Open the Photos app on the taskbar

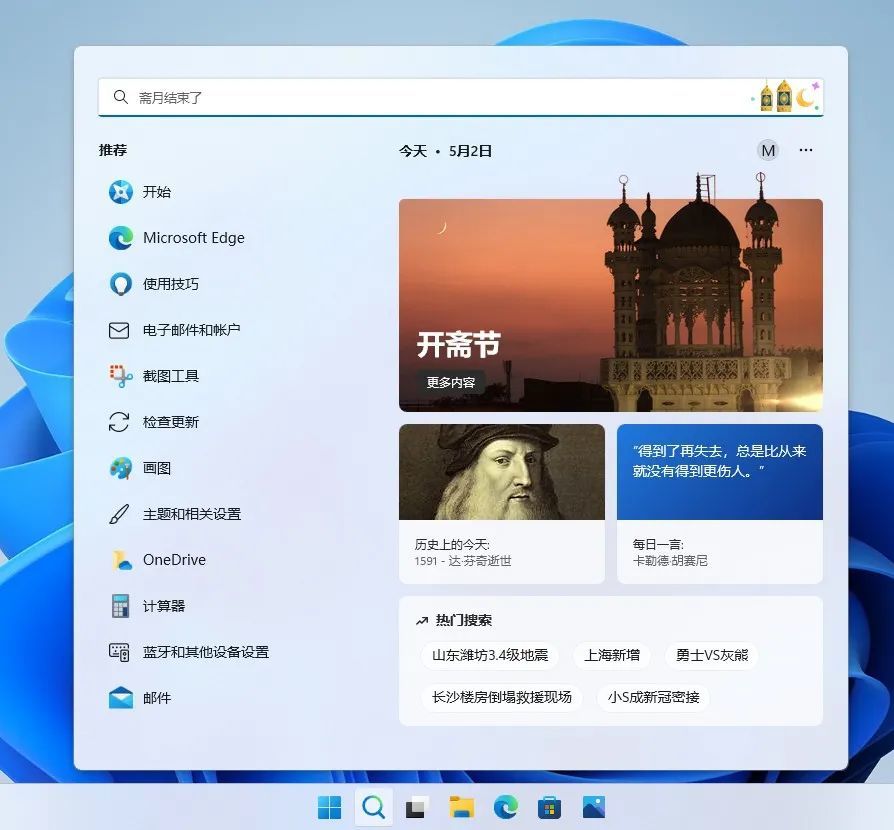click(594, 807)
